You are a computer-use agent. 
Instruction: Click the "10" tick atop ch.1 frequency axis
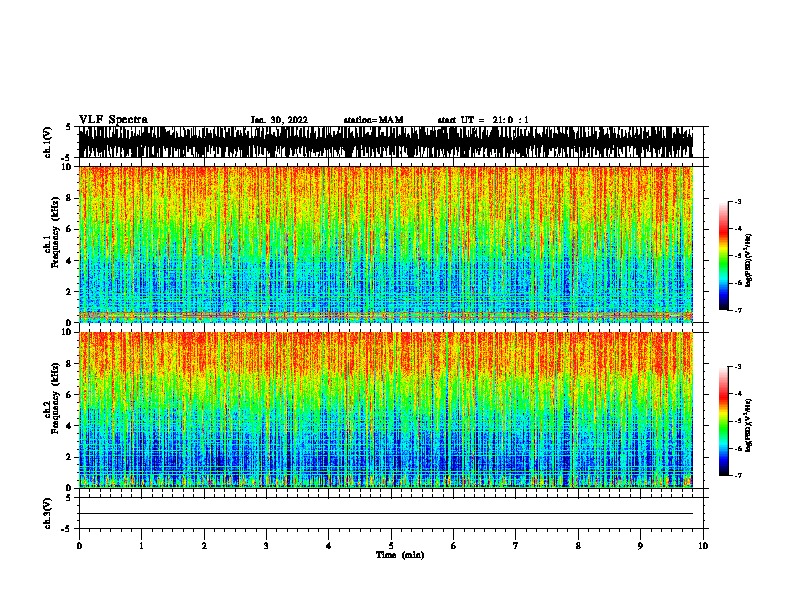click(67, 167)
